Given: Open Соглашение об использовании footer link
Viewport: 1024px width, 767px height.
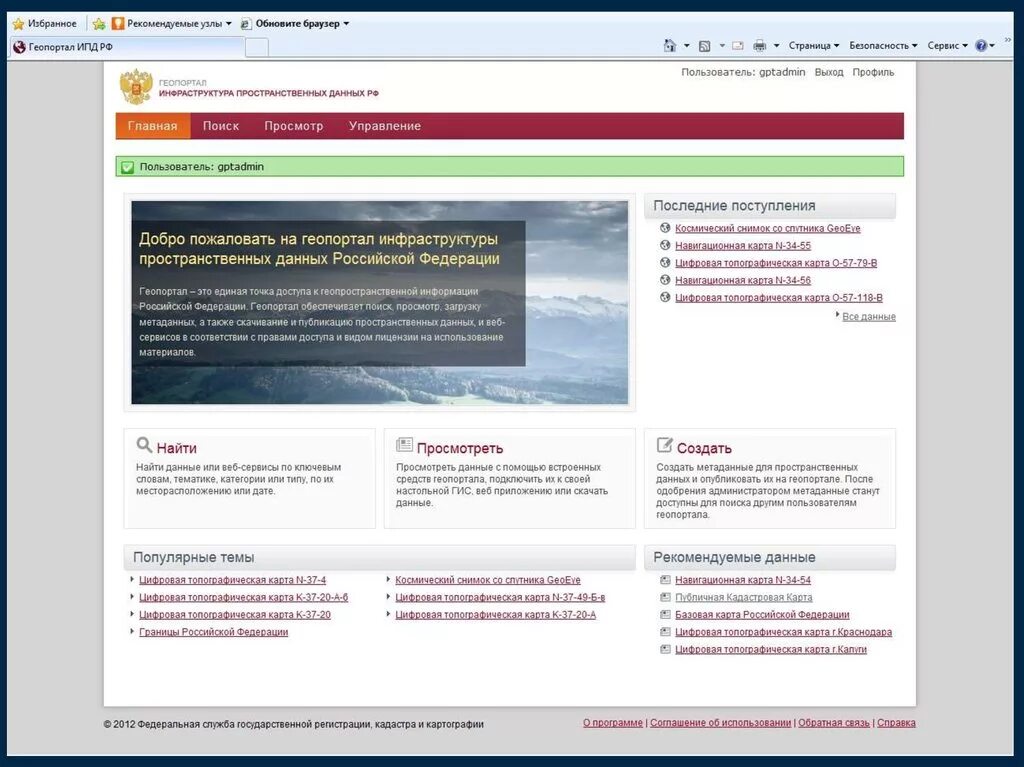Looking at the screenshot, I should click(x=720, y=723).
